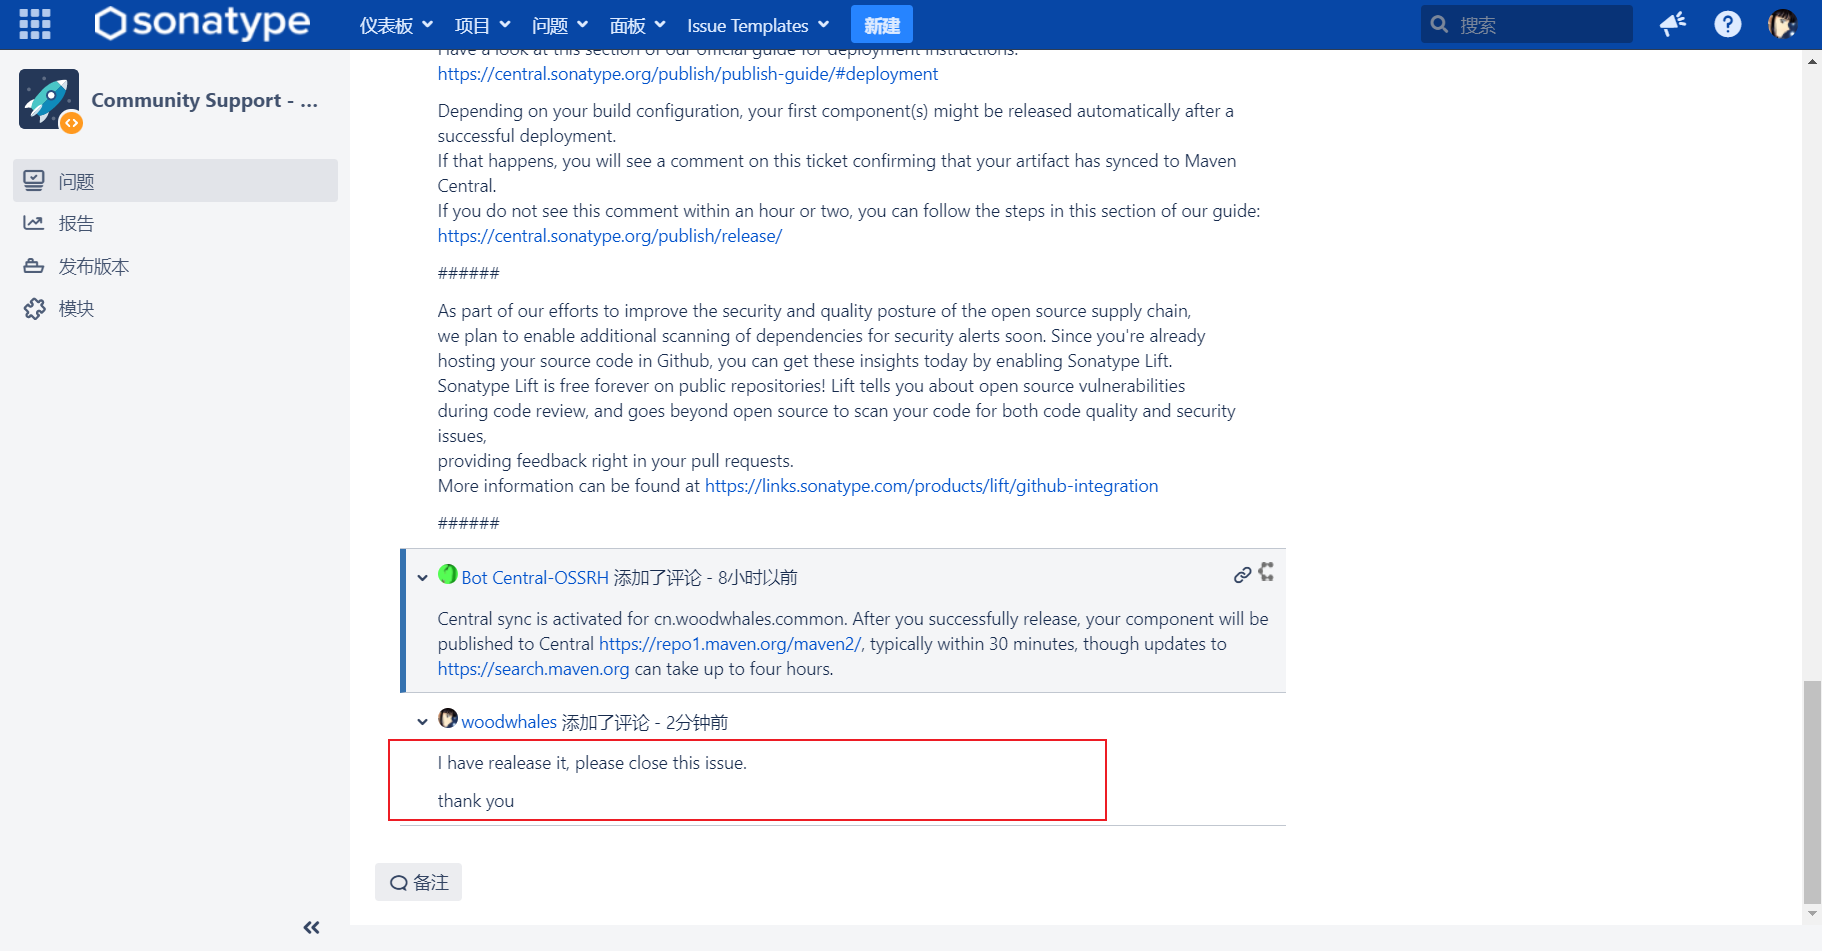Open the 问题 top navigation dropdown
1822x951 pixels.
click(560, 25)
